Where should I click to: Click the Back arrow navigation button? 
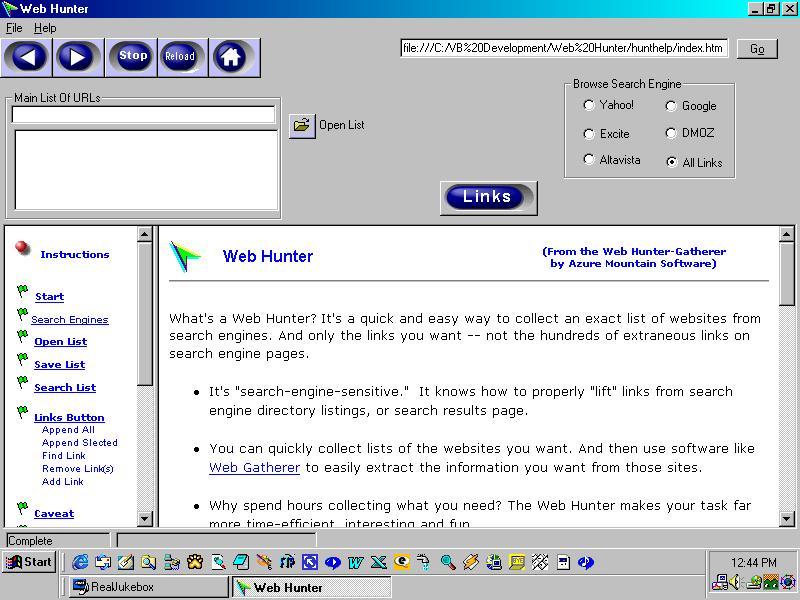[27, 57]
